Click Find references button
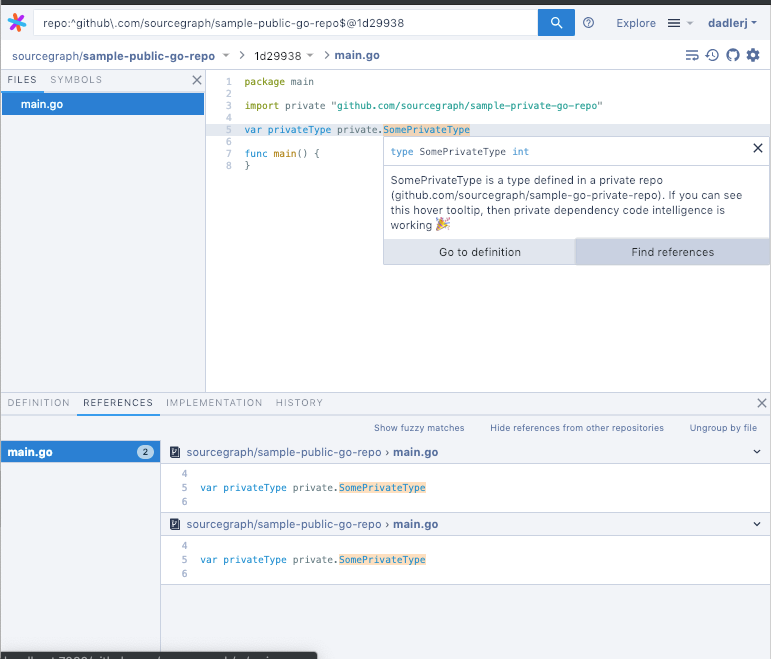The width and height of the screenshot is (771, 659). (x=672, y=252)
